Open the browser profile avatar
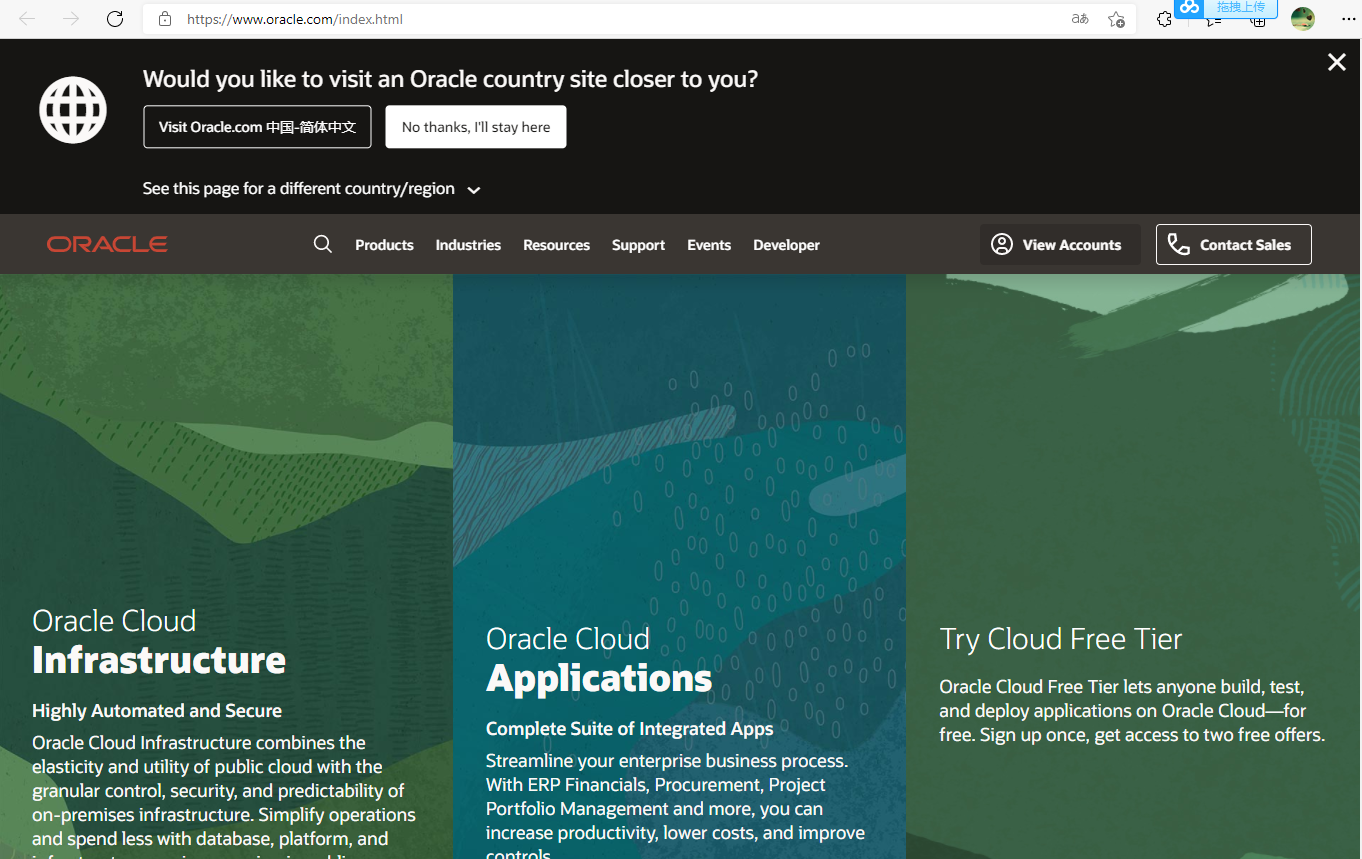Screen dimensions: 1362x859 [1303, 19]
